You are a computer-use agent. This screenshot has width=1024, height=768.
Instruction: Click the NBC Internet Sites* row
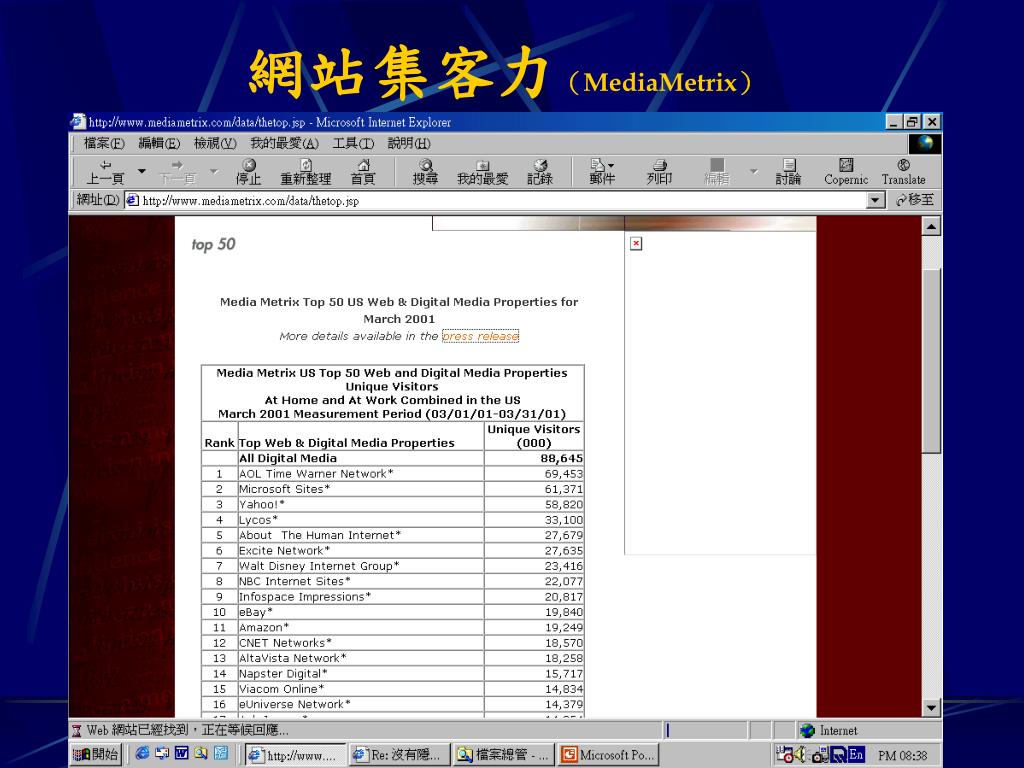point(392,581)
